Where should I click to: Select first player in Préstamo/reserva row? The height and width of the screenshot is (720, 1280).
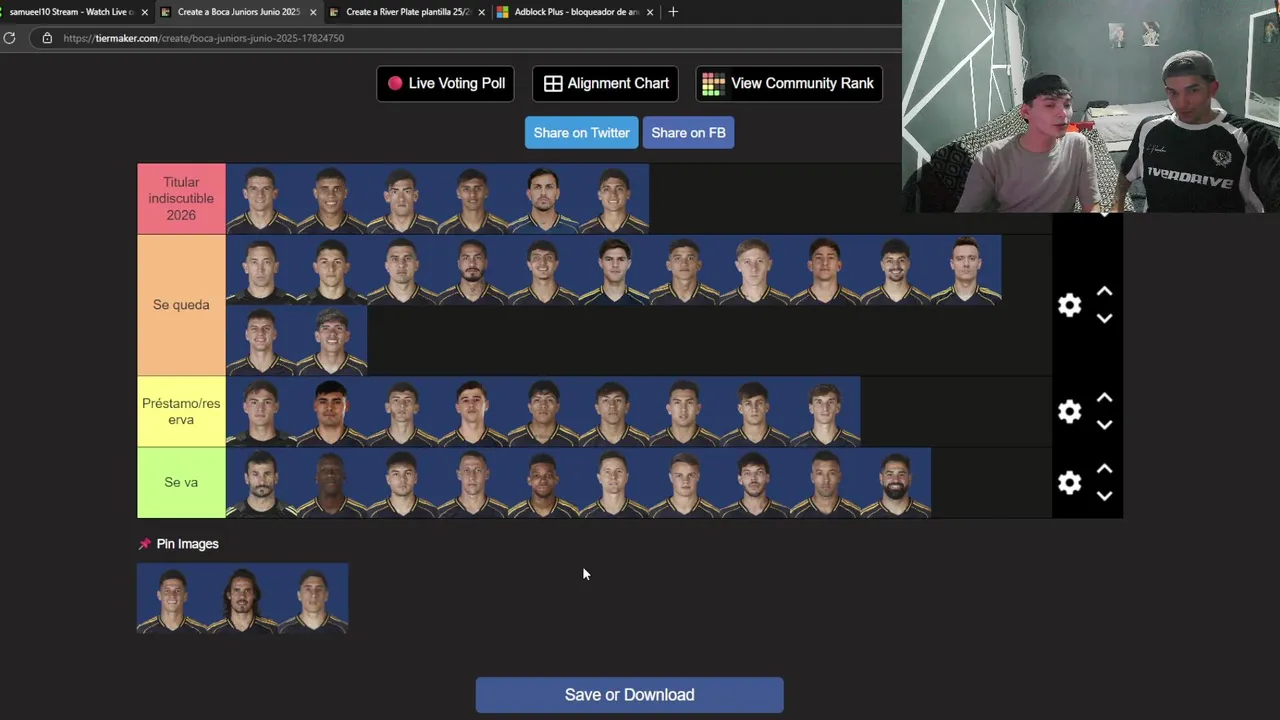(261, 411)
